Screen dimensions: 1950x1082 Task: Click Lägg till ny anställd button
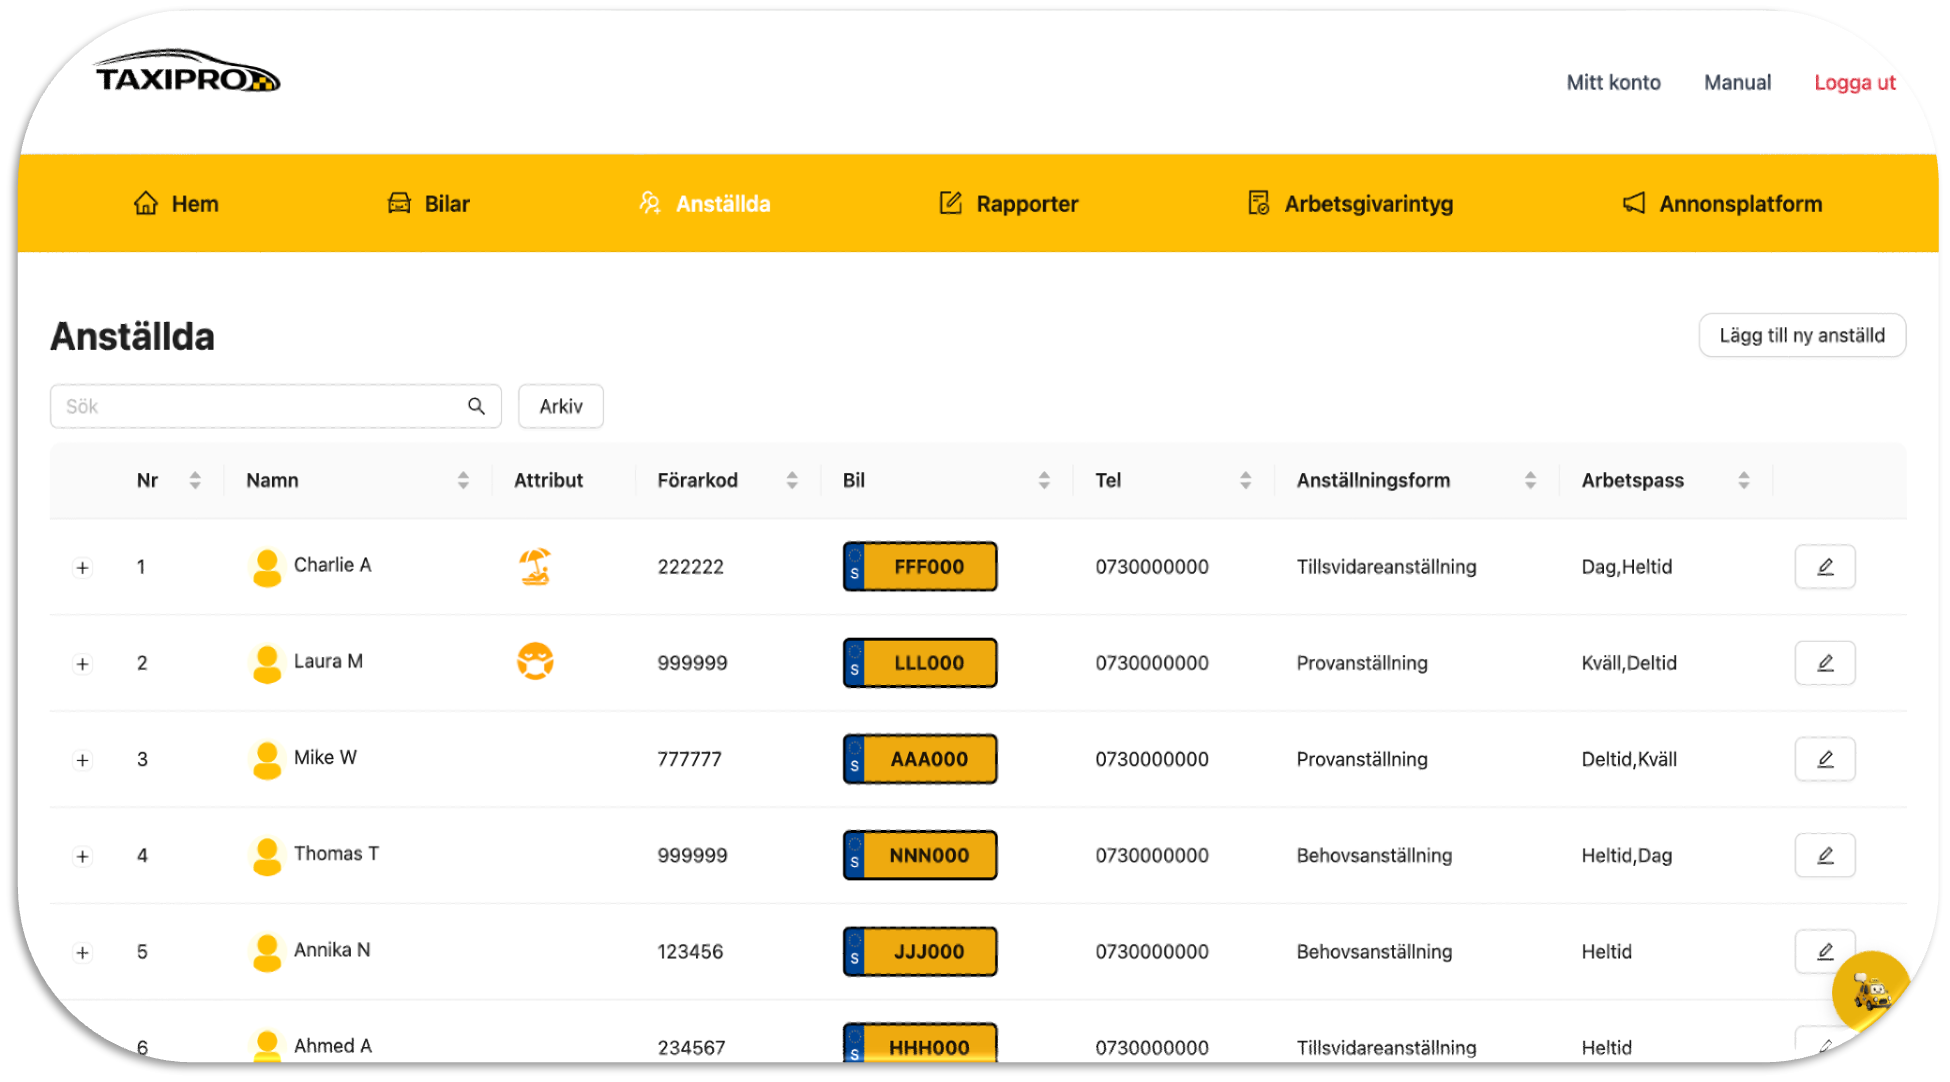[1801, 335]
